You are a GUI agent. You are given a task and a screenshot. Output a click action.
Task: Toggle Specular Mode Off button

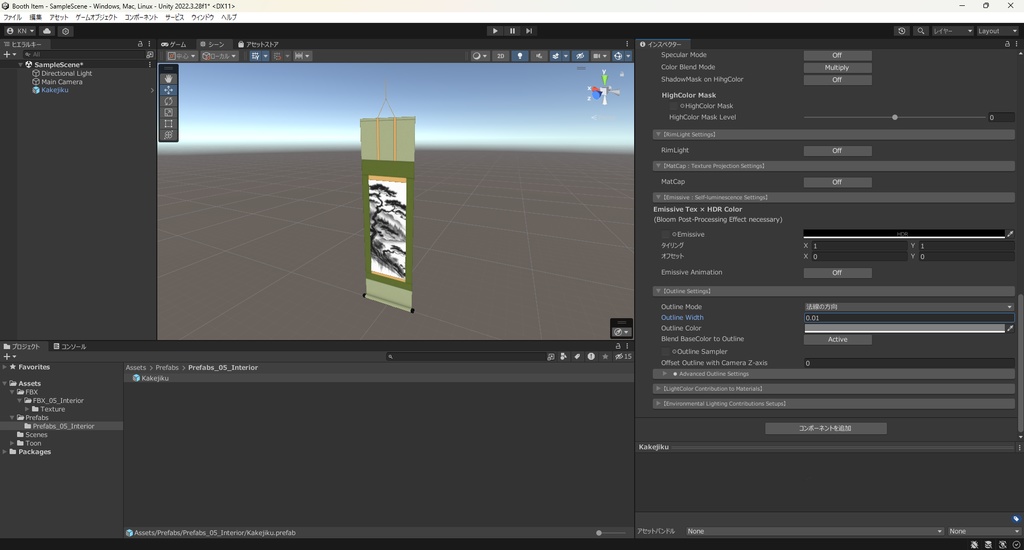[837, 56]
